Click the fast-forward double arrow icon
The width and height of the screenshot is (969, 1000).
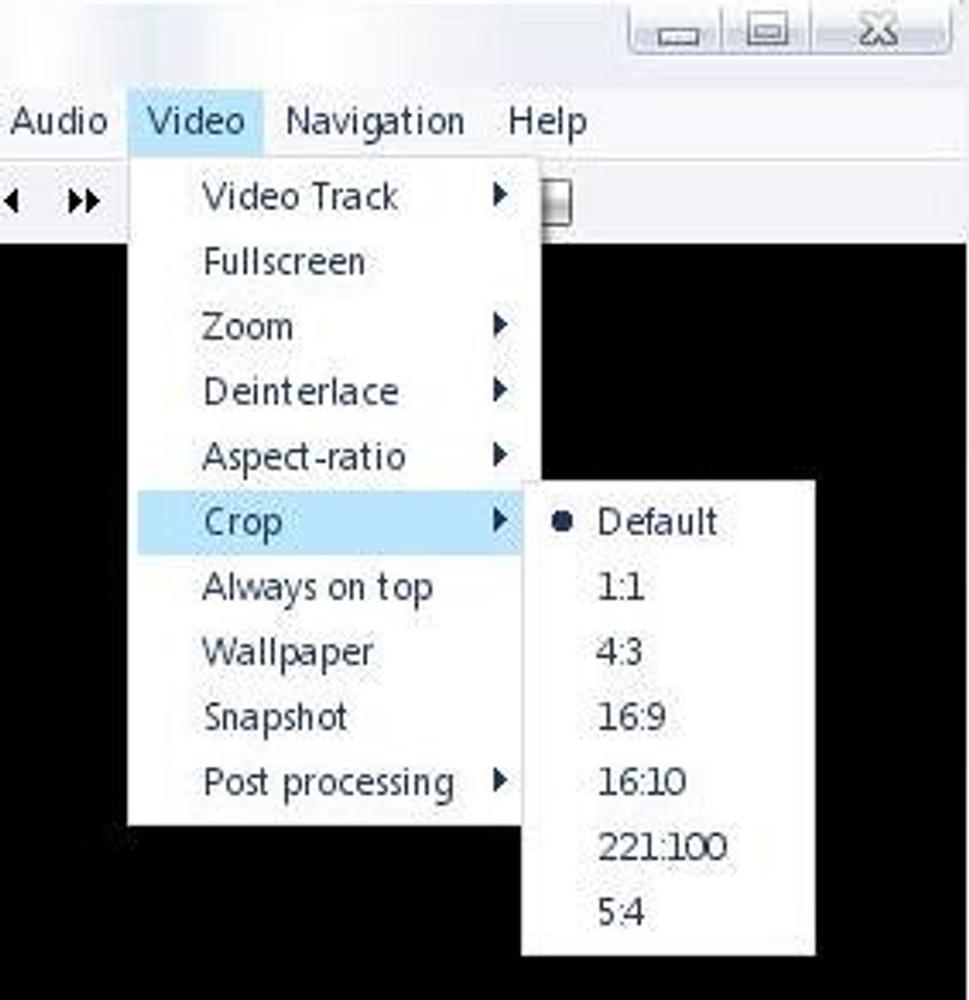[x=83, y=201]
